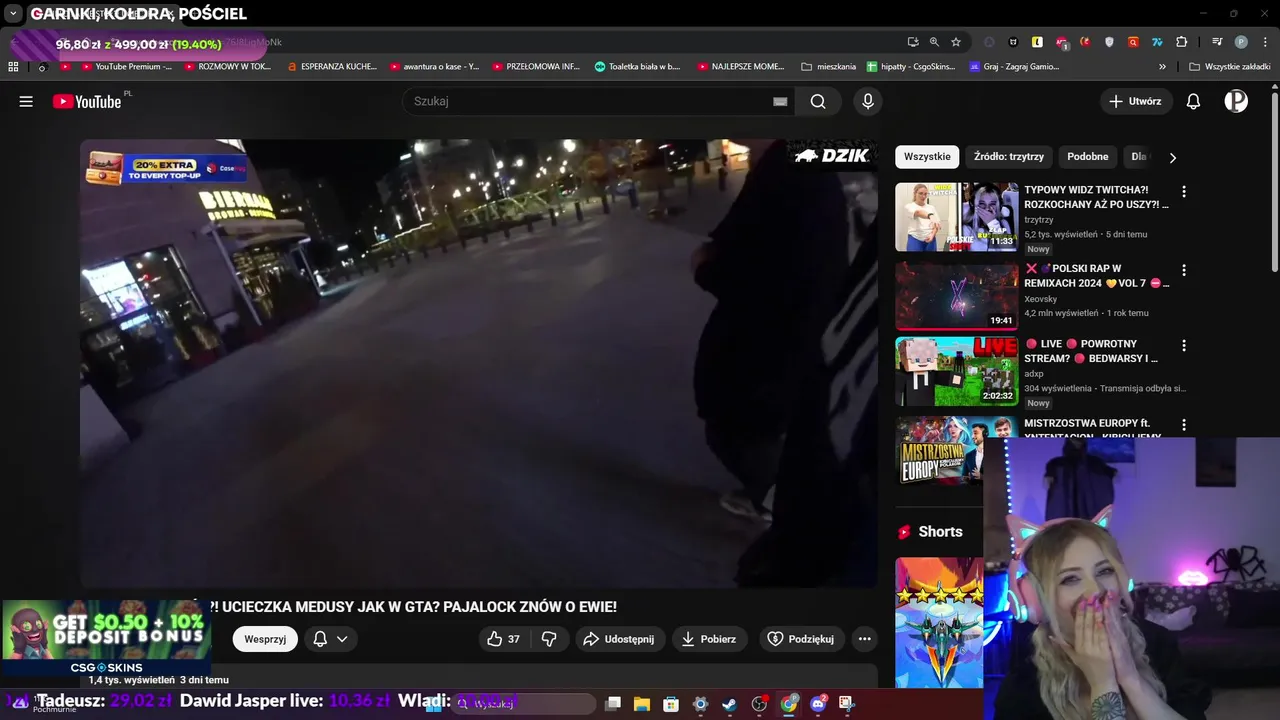
Task: Click the Windows taskbar Wyszukaj search box
Action: (525, 704)
